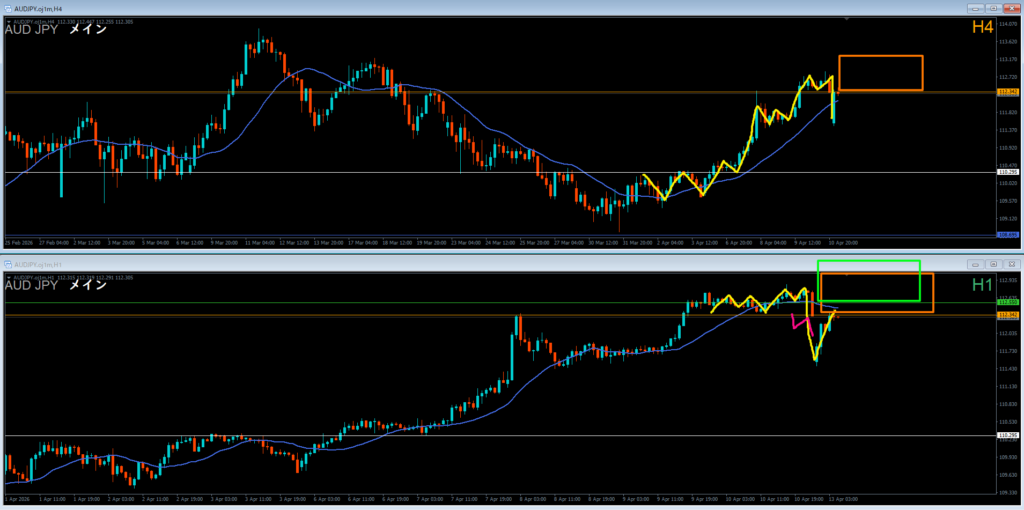Click the green H1 timeframe label
Screen dimensions: 1024x510
(x=981, y=284)
